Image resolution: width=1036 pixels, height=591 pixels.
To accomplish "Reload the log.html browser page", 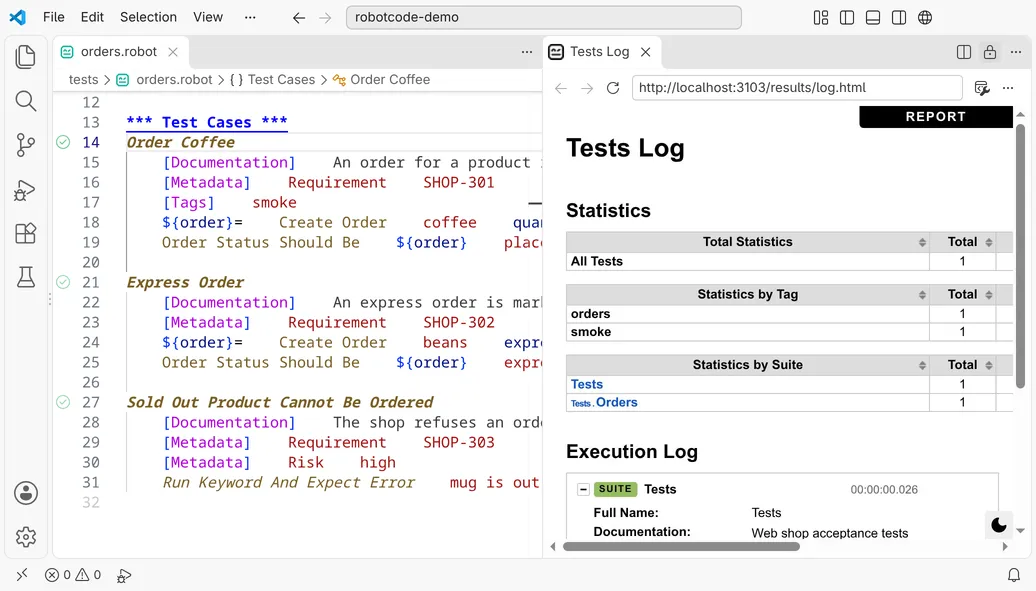I will pos(613,88).
